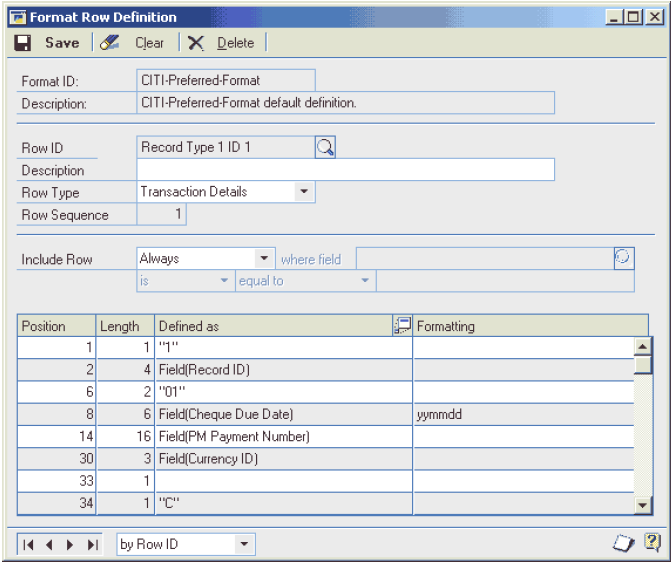This screenshot has height=563, width=671.
Task: Click the row Description text field
Action: [x=345, y=170]
